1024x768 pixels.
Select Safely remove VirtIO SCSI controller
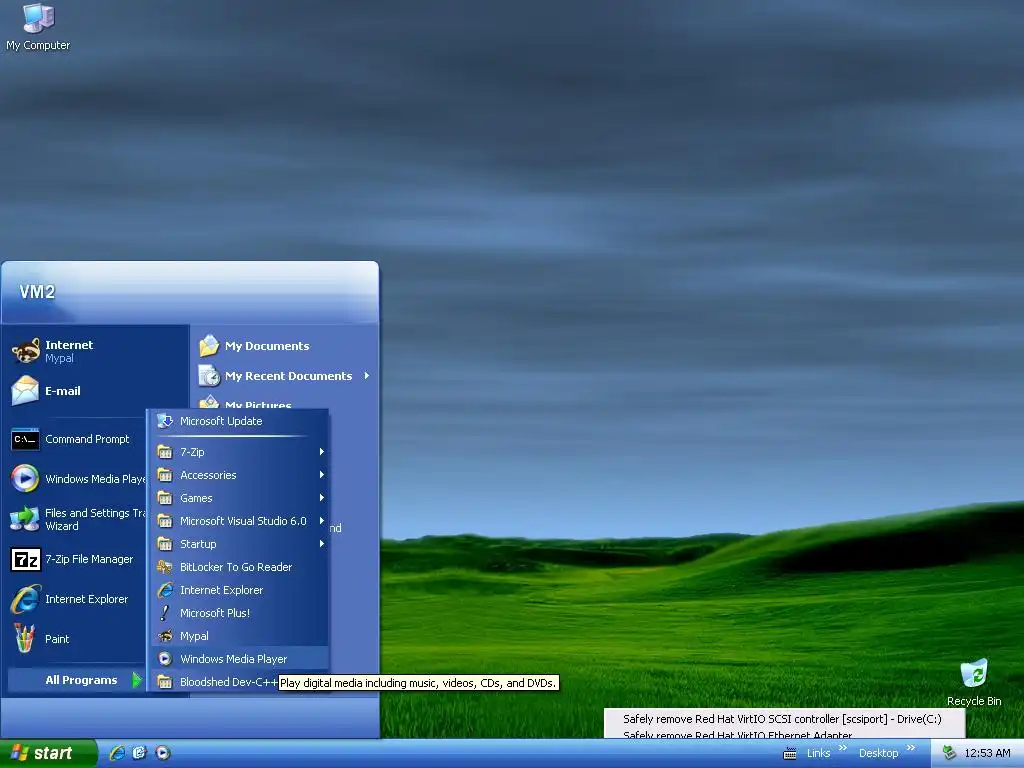(x=782, y=718)
